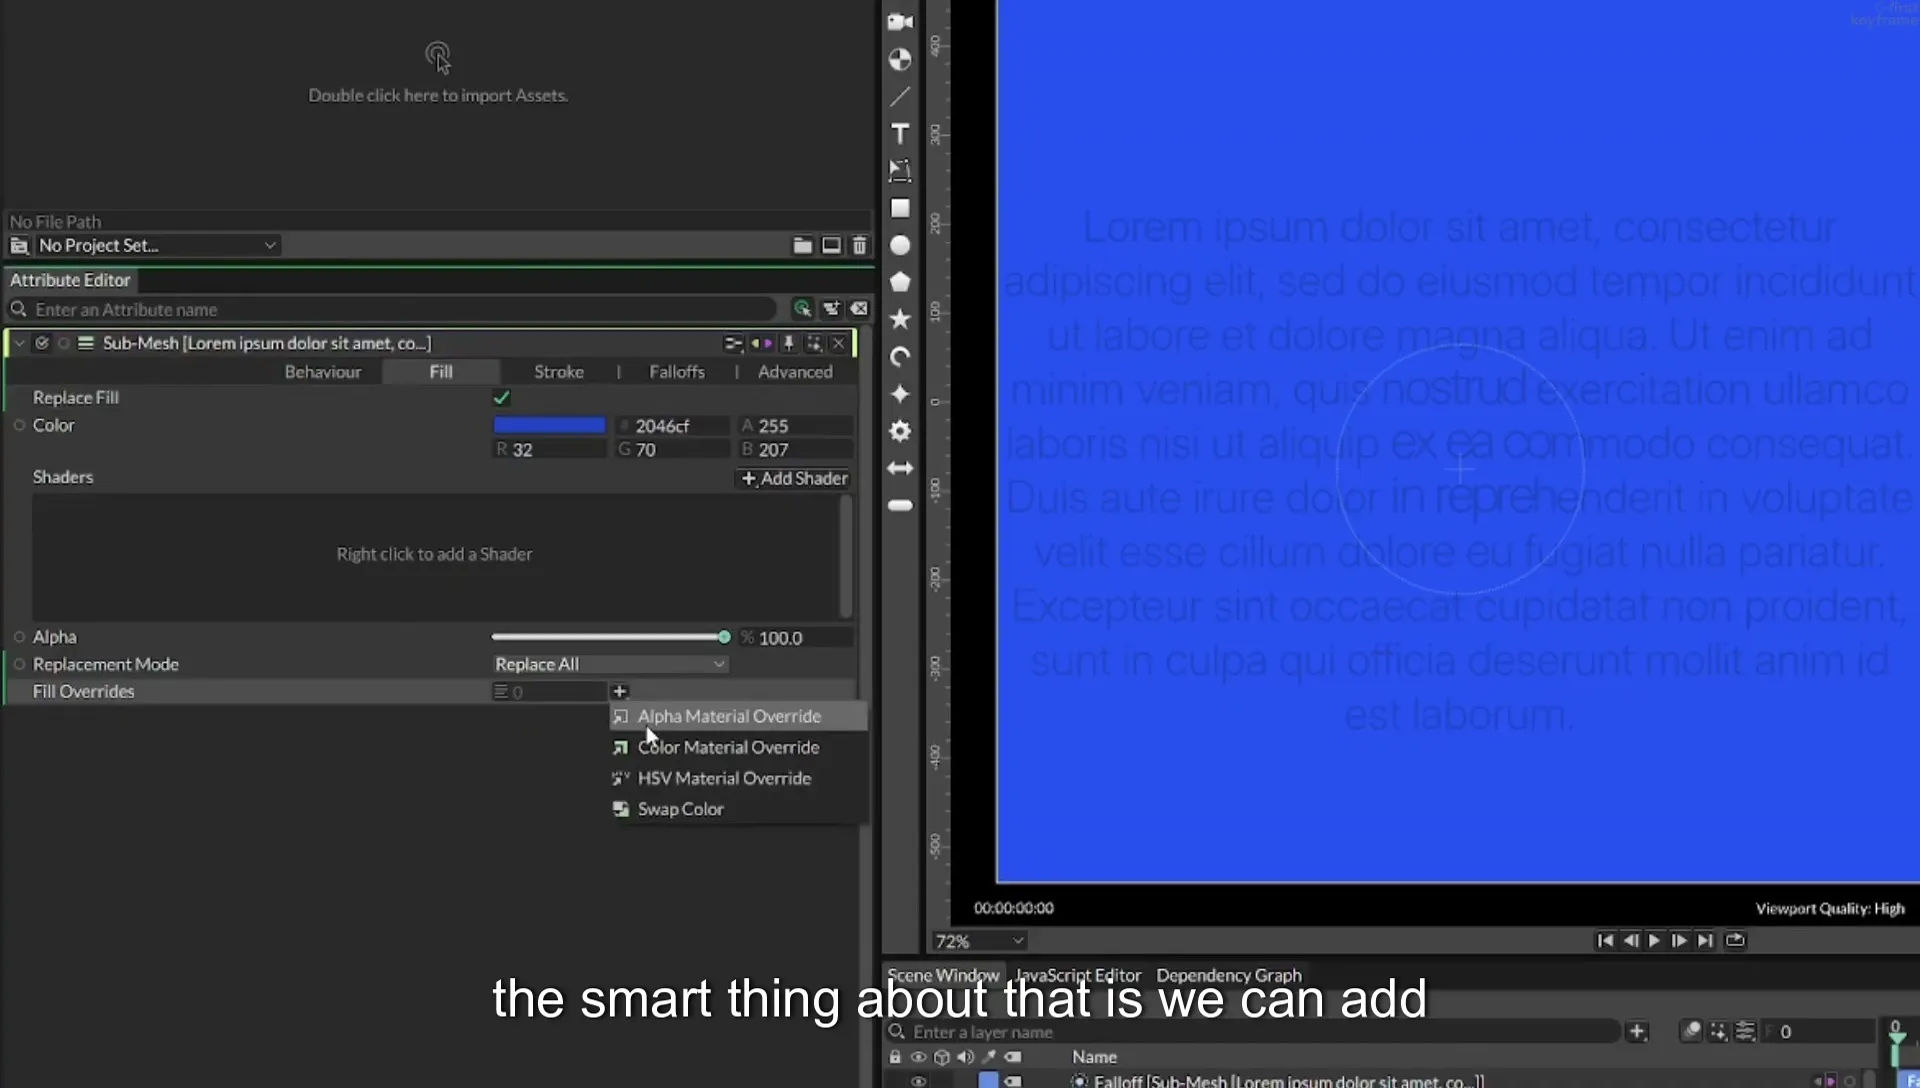Toggle keyframe circle beside Alpha attribute
Viewport: 1920px width, 1088px height.
coord(19,637)
